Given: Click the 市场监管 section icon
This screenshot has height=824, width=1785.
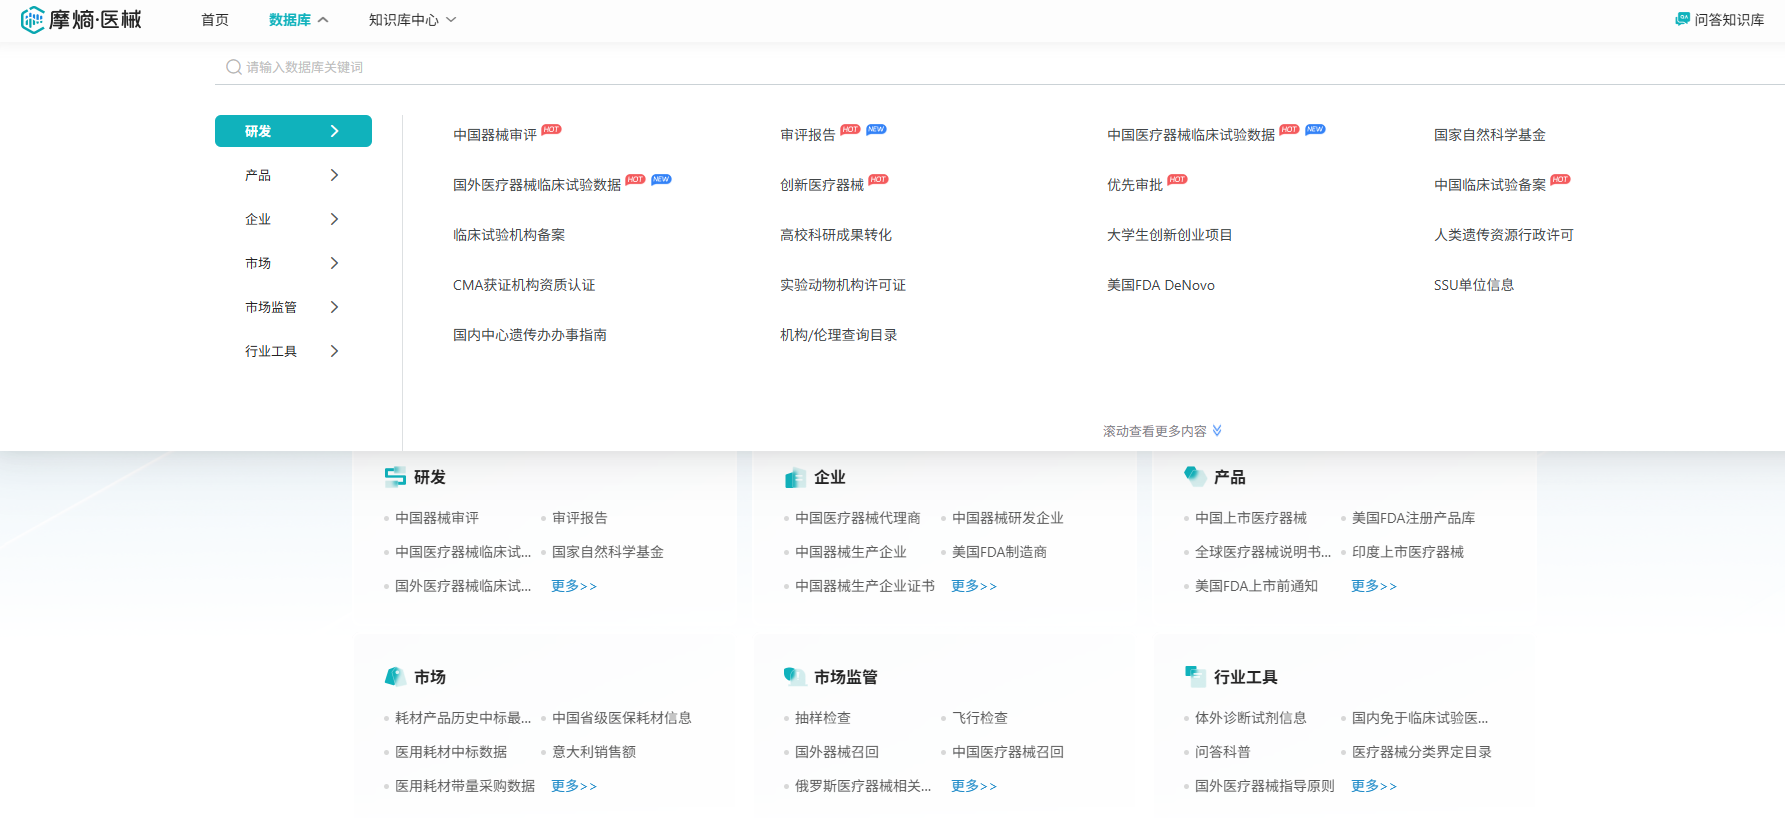Looking at the screenshot, I should [x=795, y=676].
